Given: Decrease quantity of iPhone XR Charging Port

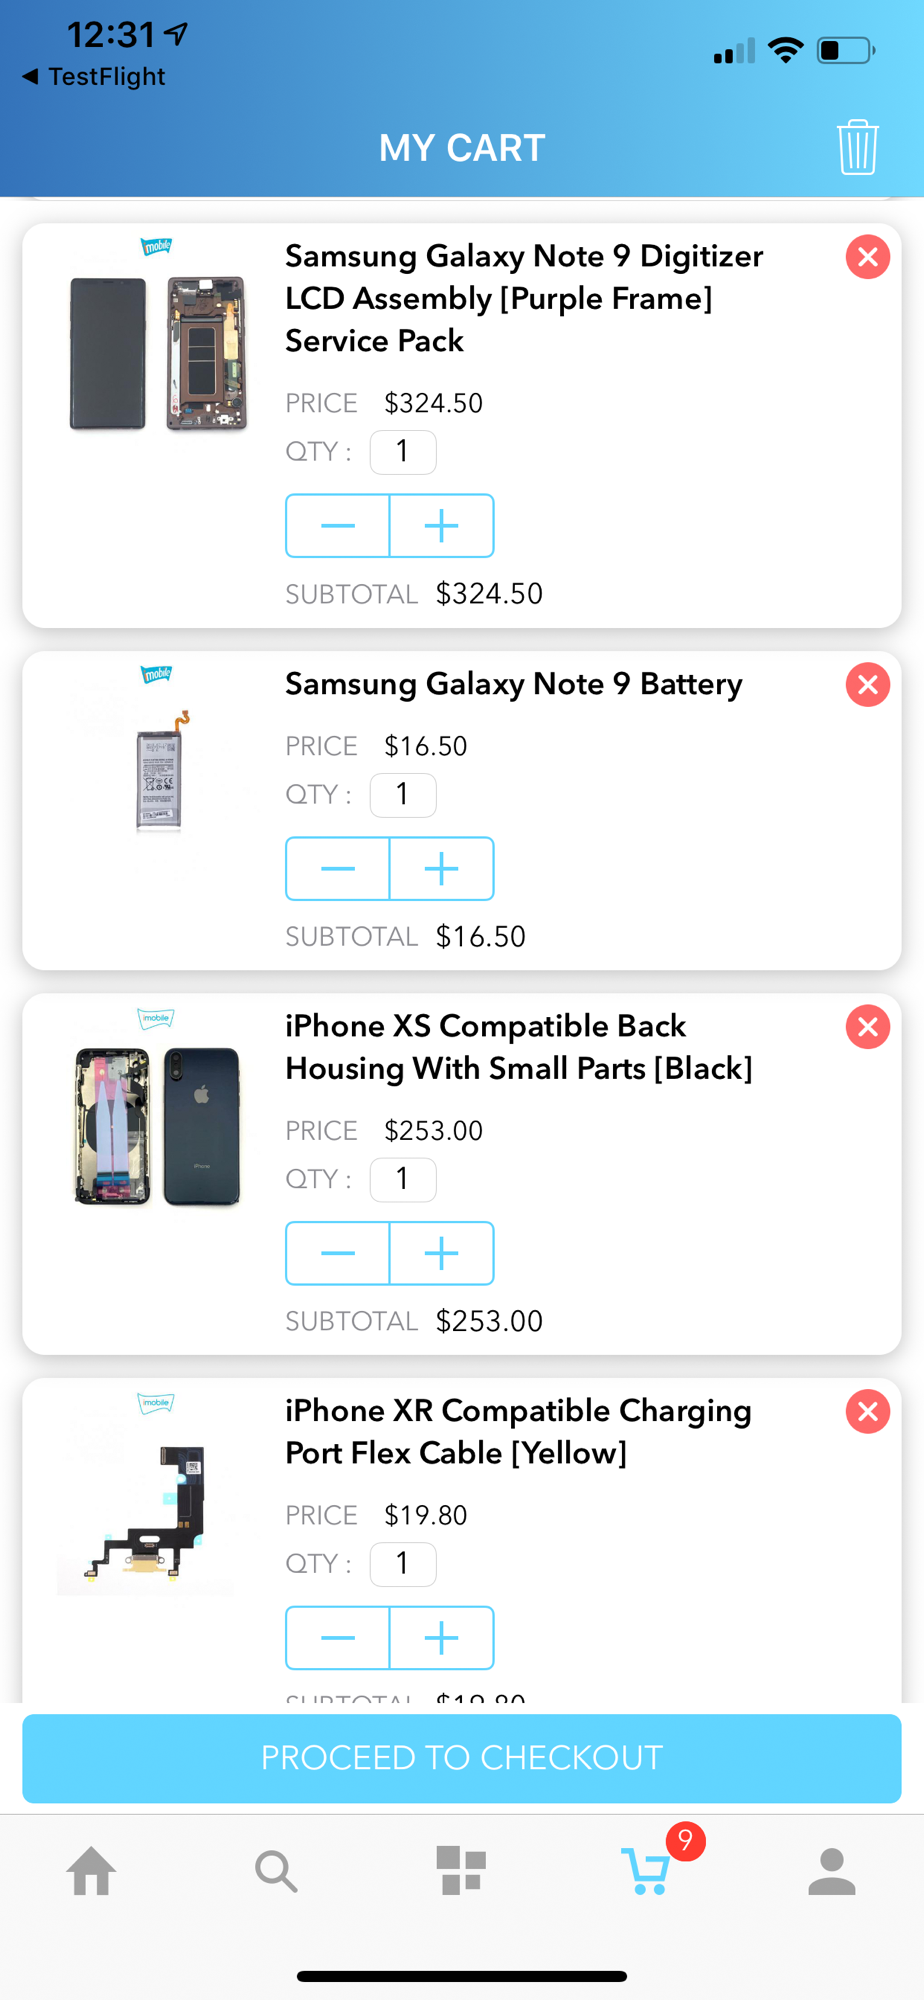Looking at the screenshot, I should 338,1638.
